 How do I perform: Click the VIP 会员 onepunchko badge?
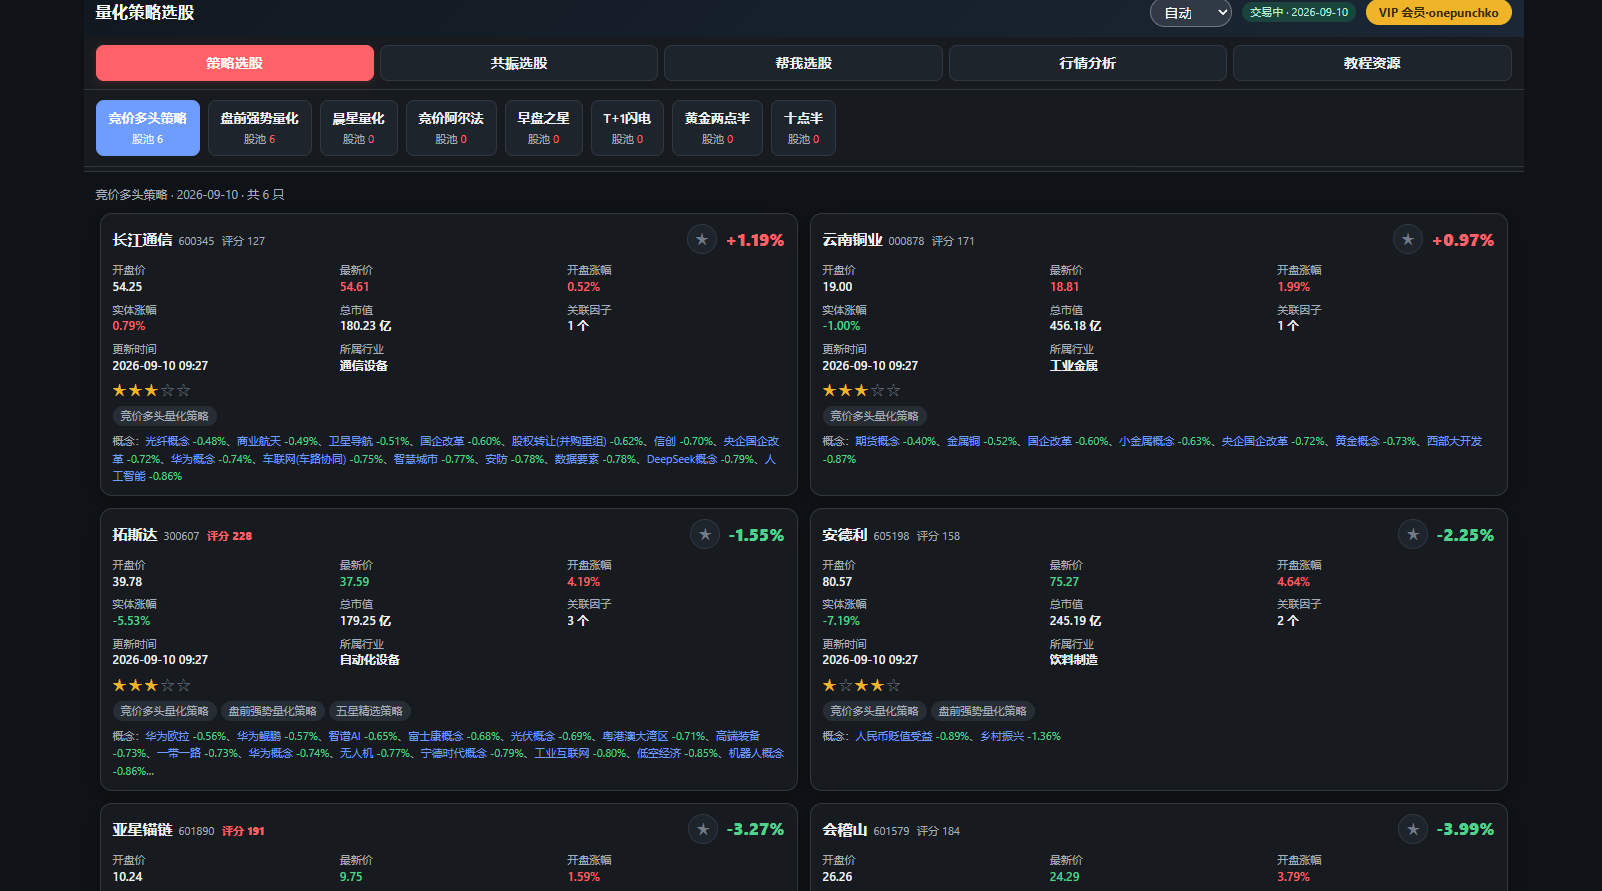(x=1438, y=13)
